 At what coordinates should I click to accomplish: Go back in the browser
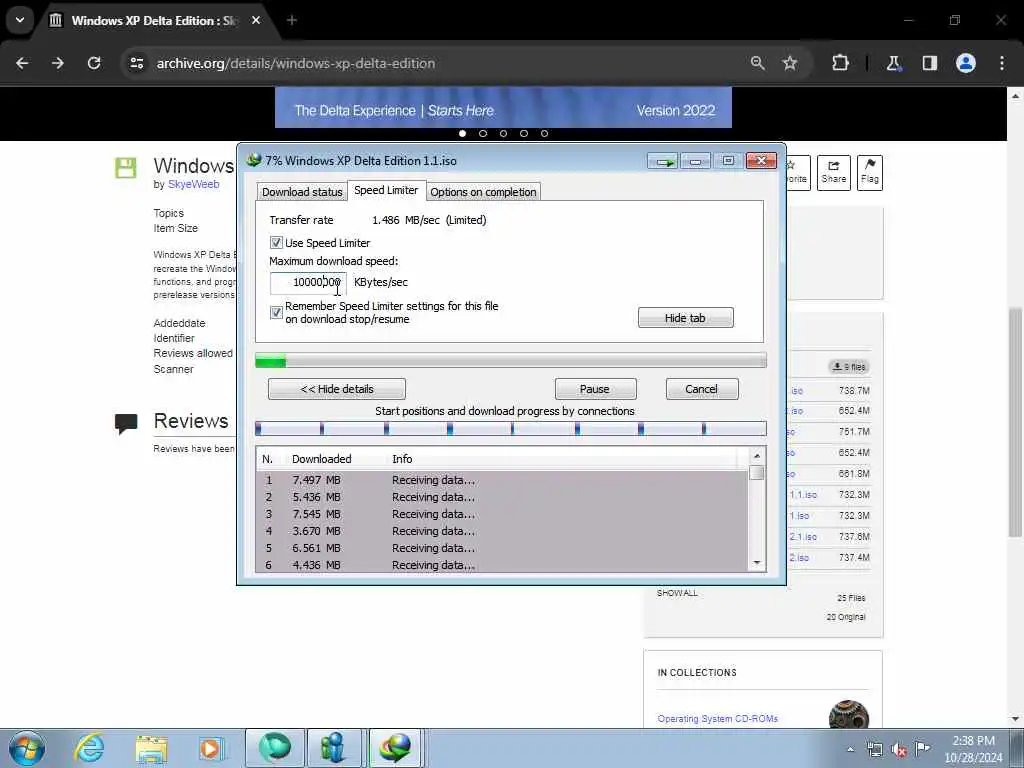coord(22,63)
